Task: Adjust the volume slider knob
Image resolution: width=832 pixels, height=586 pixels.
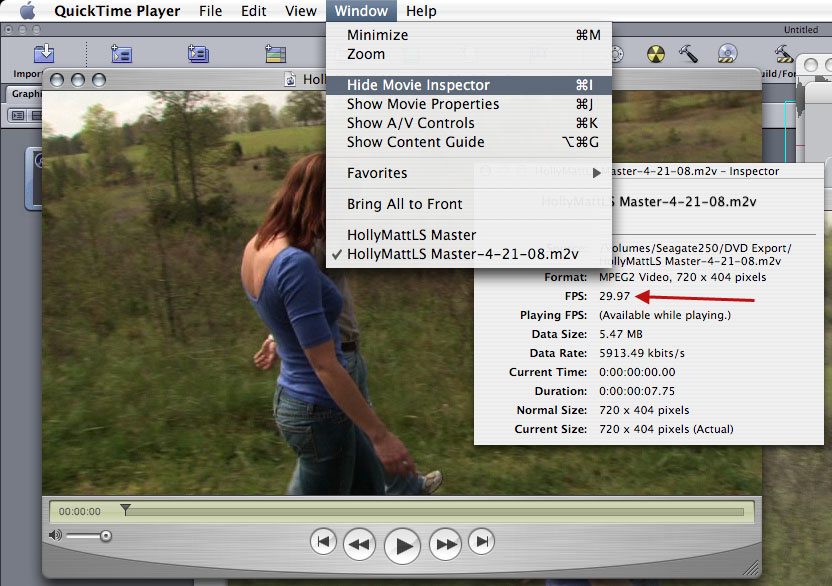Action: click(106, 536)
